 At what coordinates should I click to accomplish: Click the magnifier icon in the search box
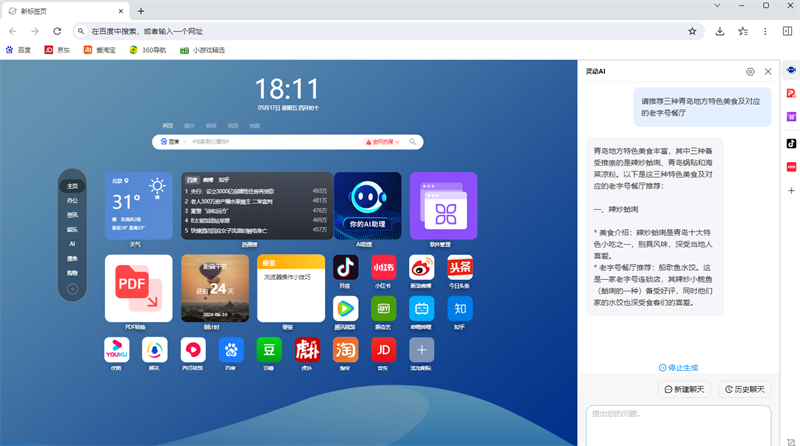(412, 142)
